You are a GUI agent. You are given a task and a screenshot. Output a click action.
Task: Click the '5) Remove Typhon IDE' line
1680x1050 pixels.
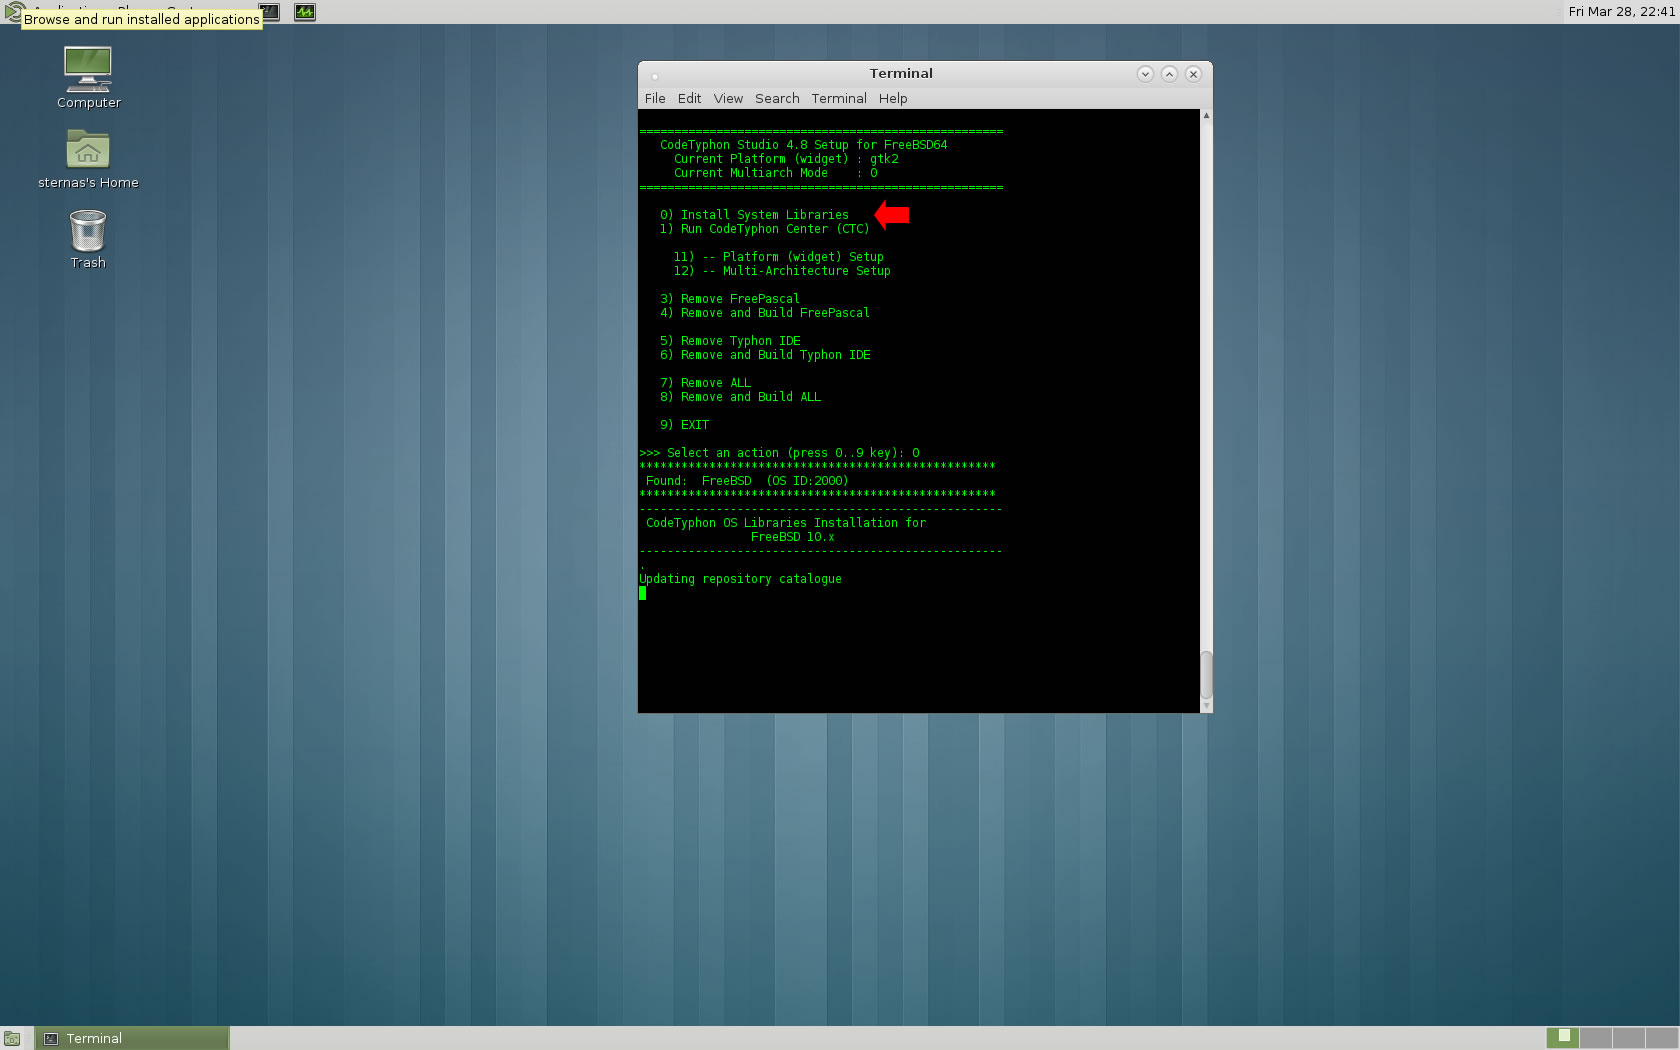point(730,341)
